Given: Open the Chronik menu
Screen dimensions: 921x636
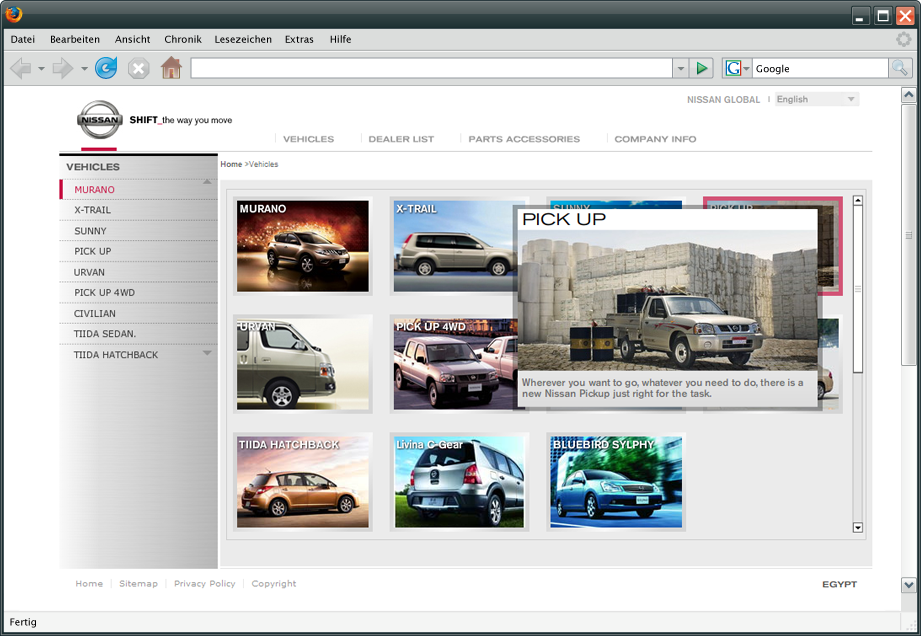Looking at the screenshot, I should tap(183, 39).
